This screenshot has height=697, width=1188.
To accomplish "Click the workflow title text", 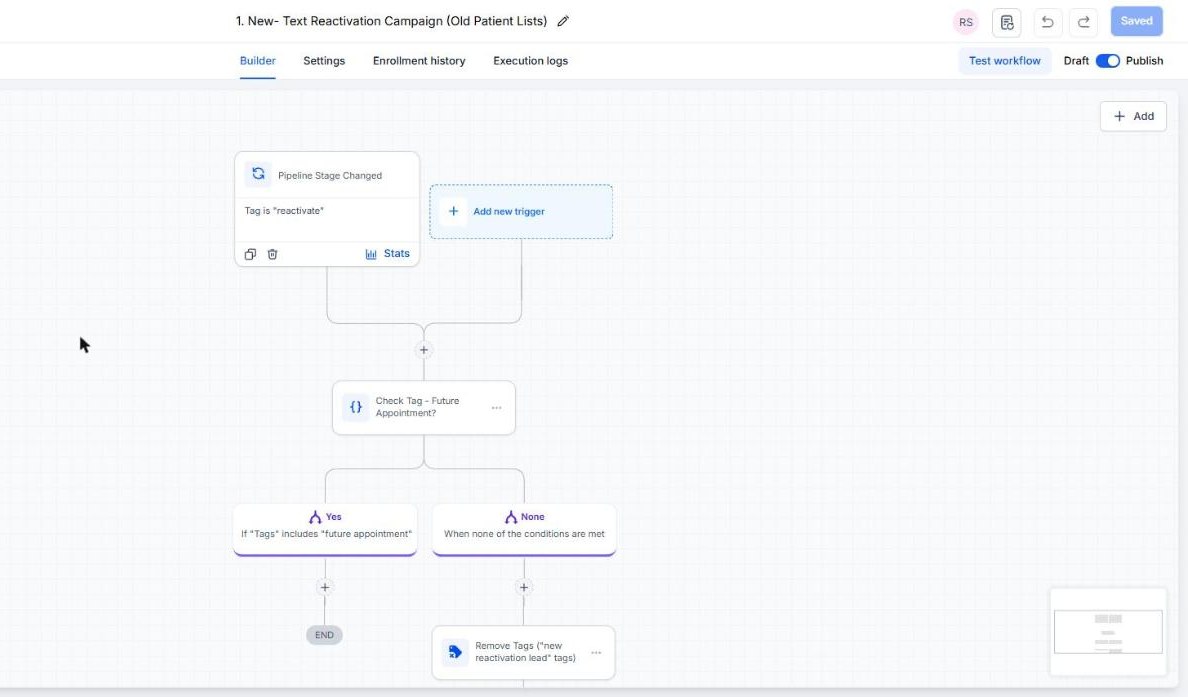I will 391,21.
